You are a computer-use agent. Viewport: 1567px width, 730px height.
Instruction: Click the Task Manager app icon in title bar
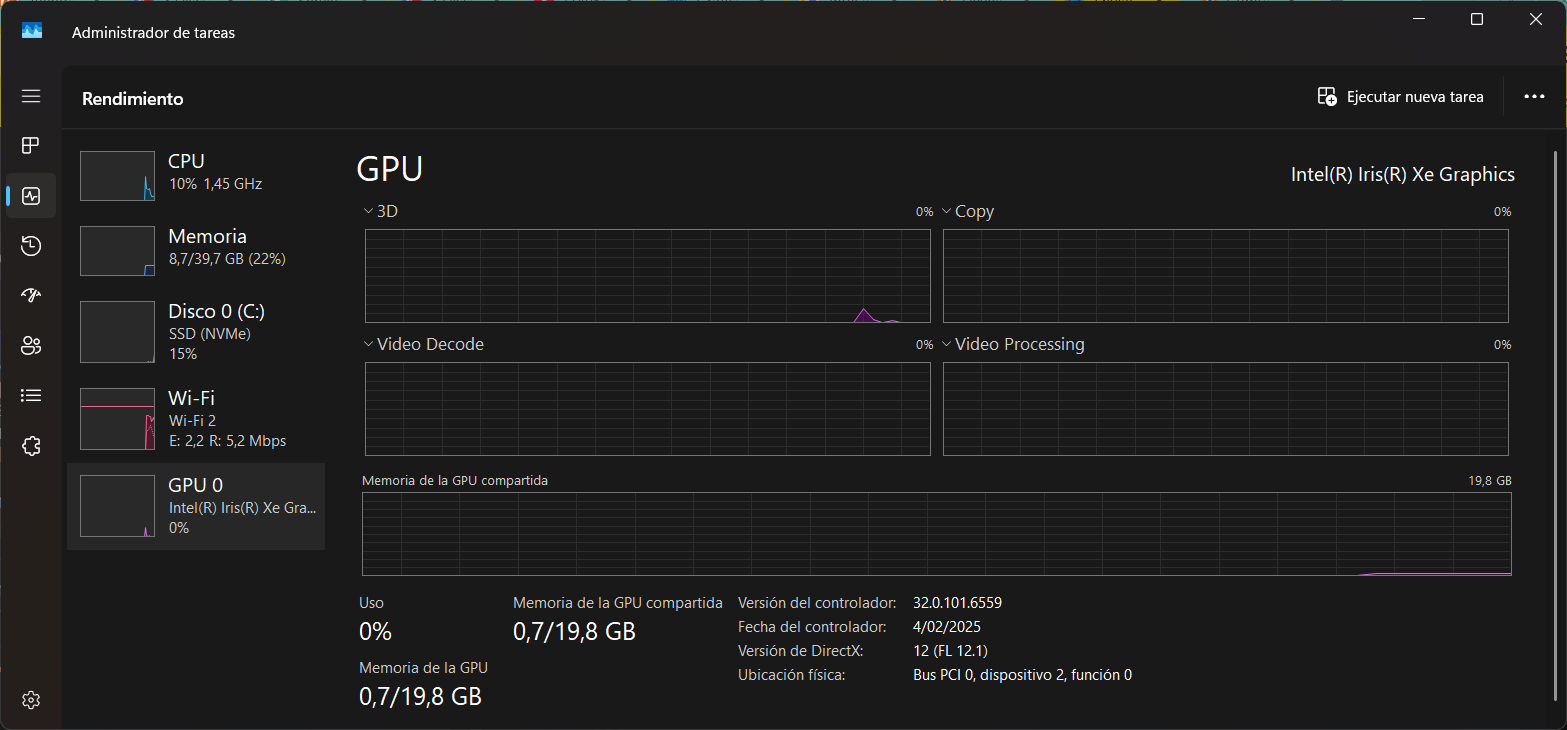pos(32,31)
